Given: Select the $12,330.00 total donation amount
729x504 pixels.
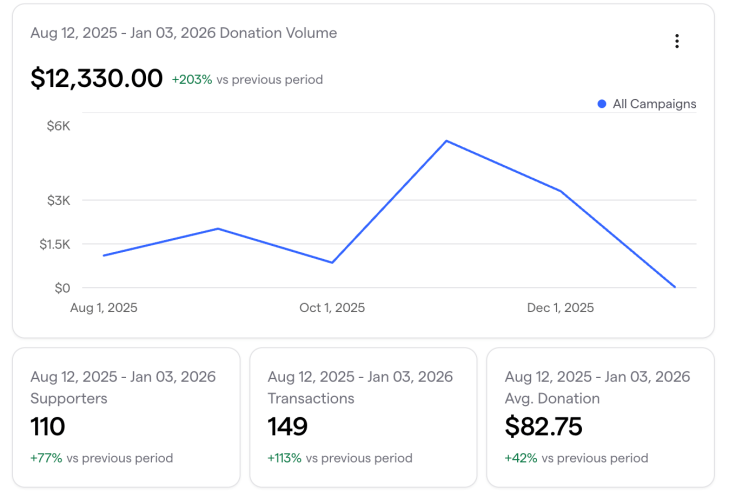Looking at the screenshot, I should coord(97,78).
